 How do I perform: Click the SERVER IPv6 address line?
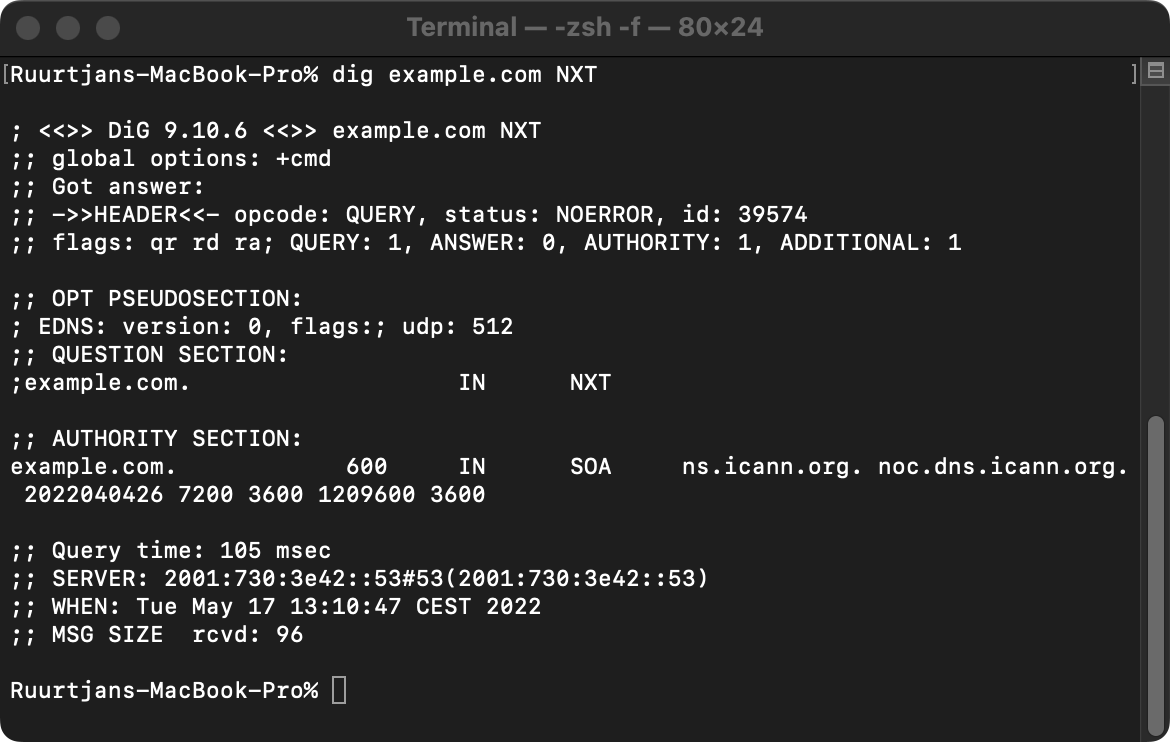pyautogui.click(x=370, y=578)
